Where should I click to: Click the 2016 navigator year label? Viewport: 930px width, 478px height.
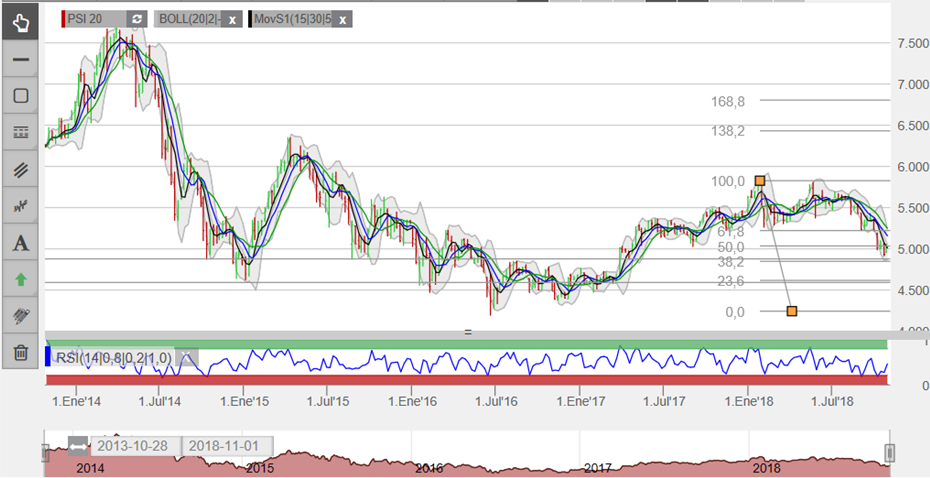(x=429, y=469)
